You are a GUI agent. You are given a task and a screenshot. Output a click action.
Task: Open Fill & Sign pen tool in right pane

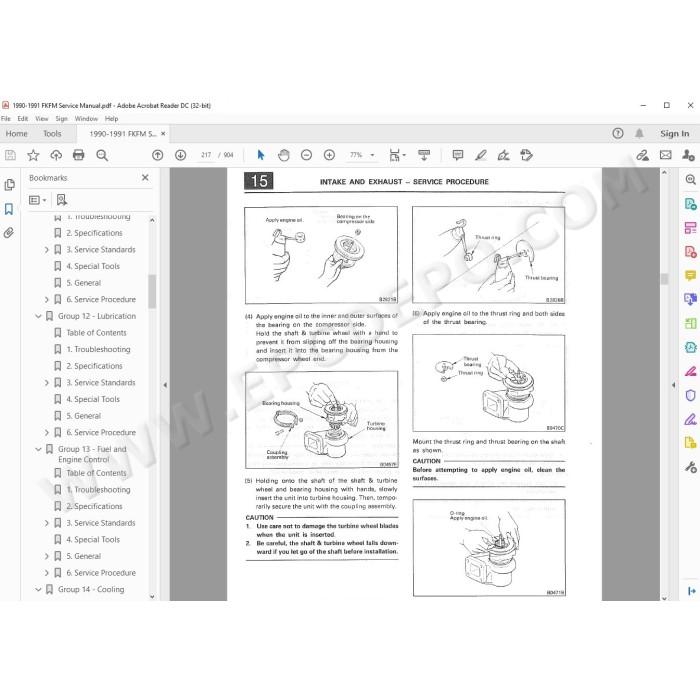(x=690, y=420)
